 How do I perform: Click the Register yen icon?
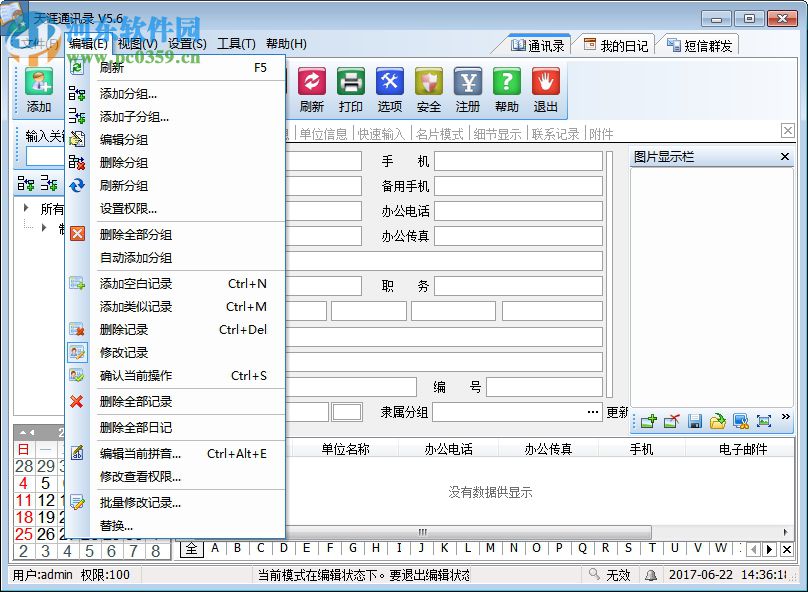pos(468,81)
